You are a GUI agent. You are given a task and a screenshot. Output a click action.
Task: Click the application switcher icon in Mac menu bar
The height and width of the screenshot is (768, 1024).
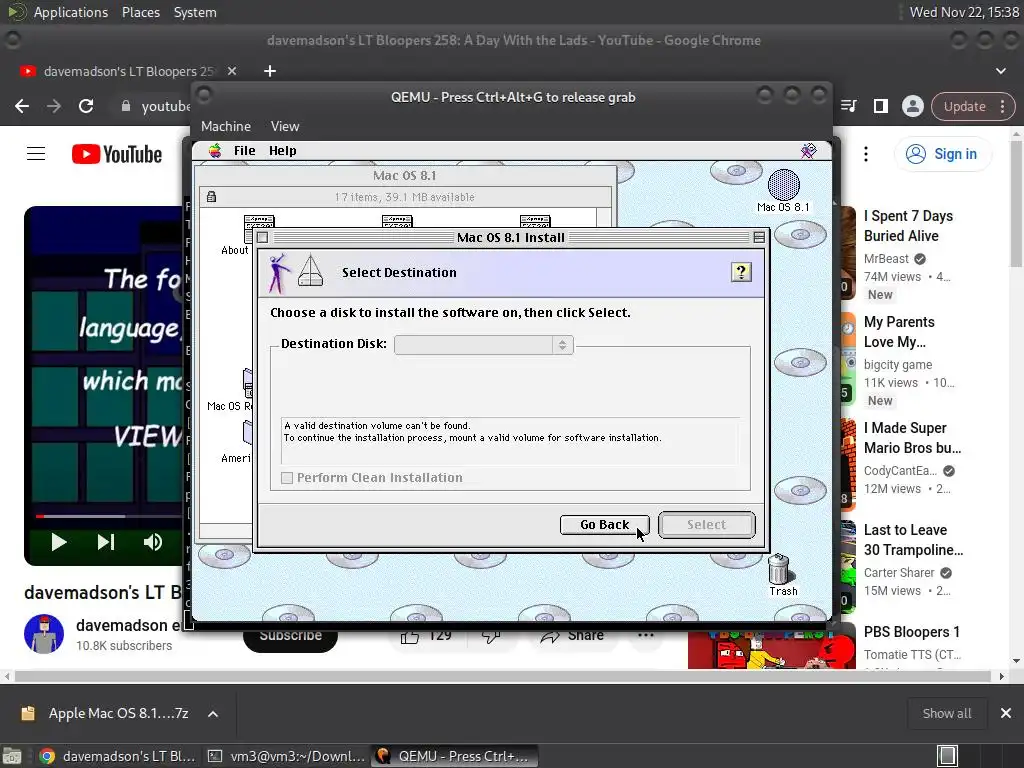[x=808, y=151]
